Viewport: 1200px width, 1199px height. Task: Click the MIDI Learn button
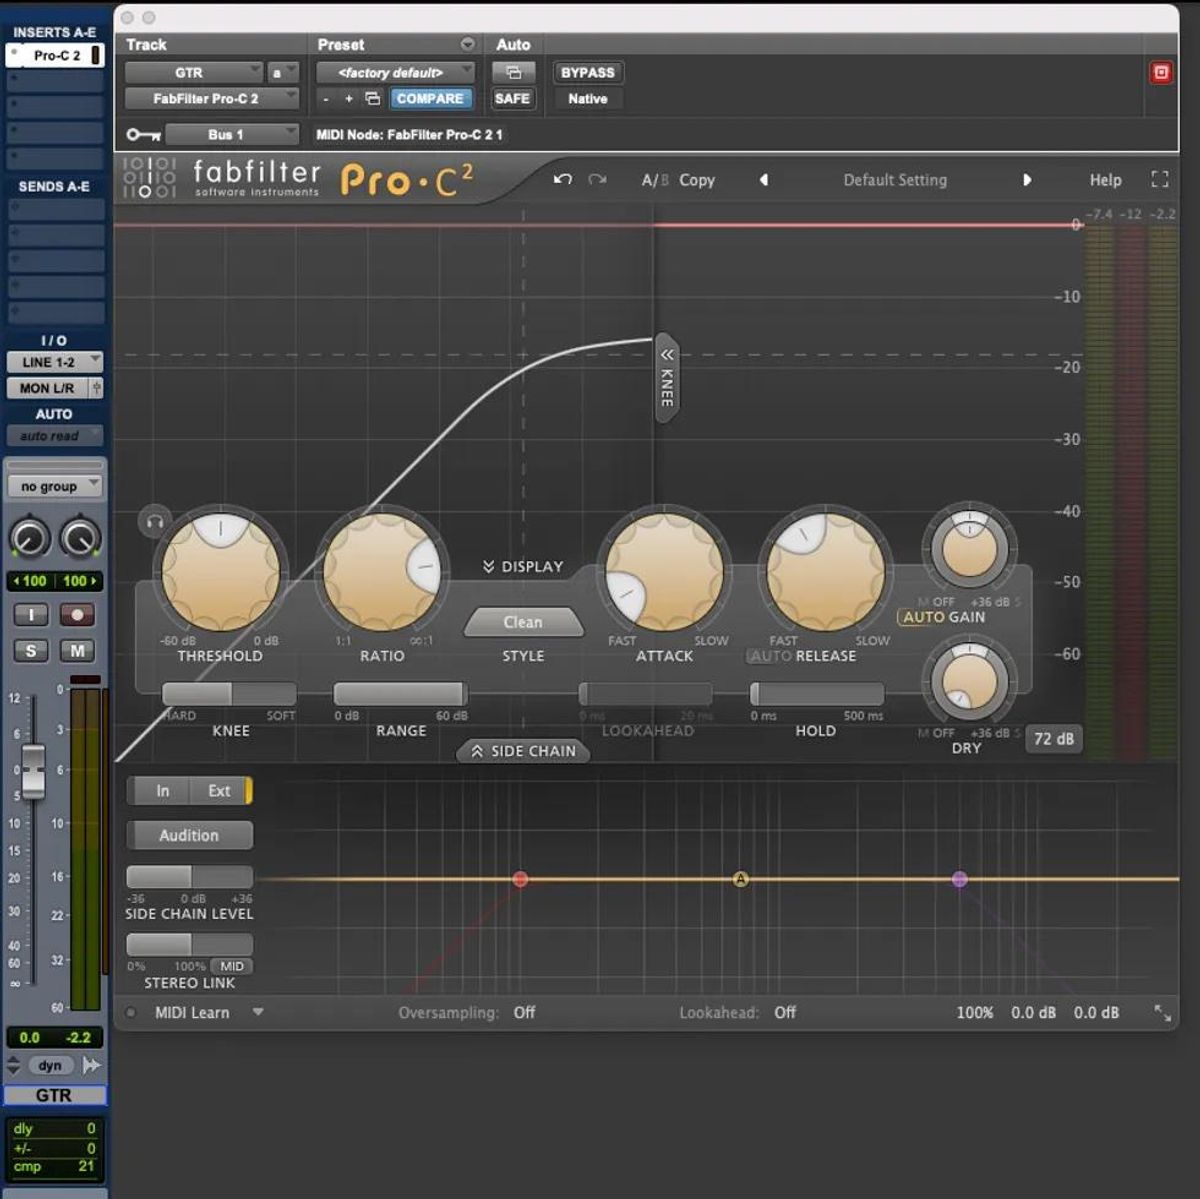tap(192, 1013)
